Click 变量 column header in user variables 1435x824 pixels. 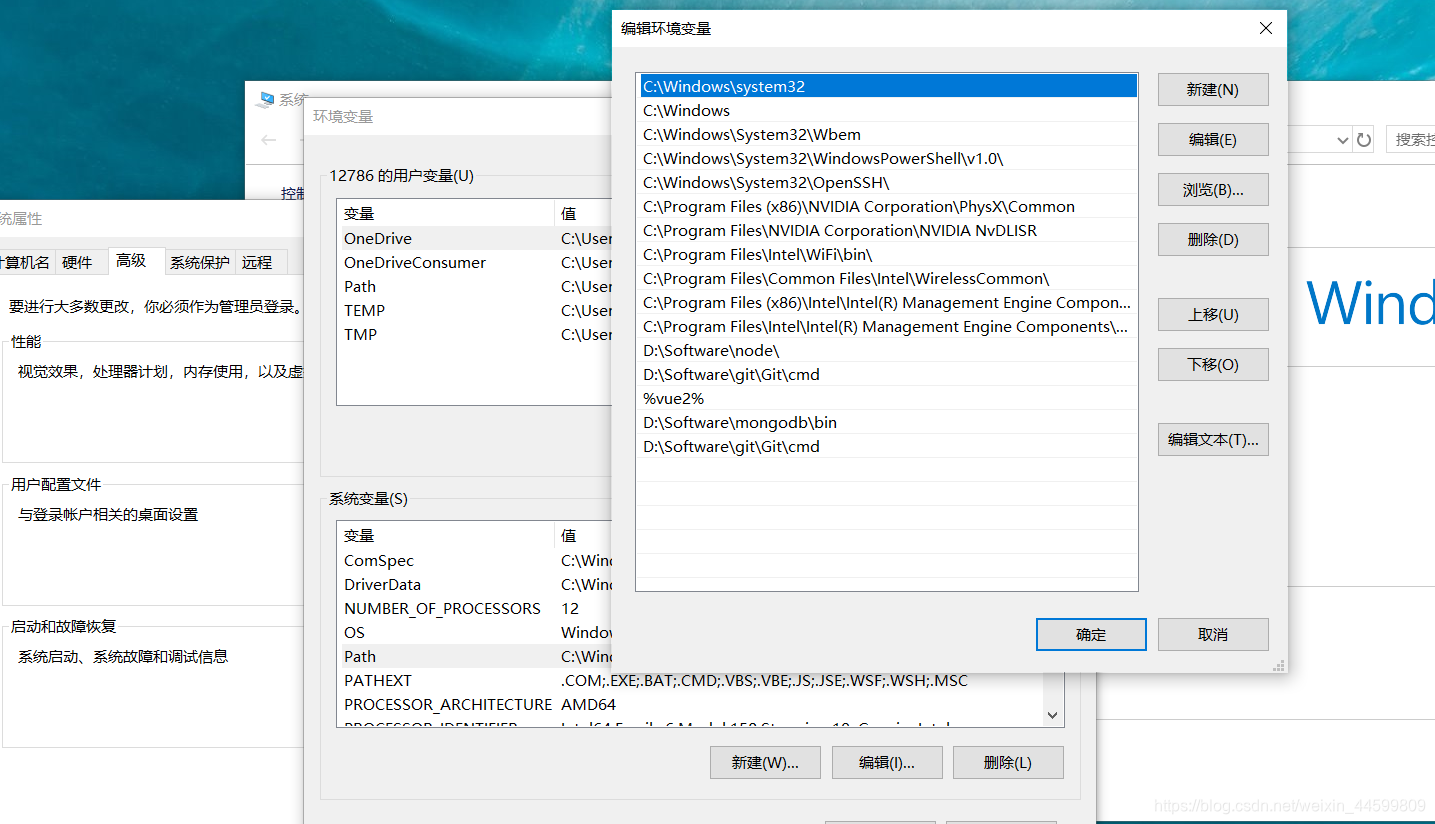click(445, 213)
